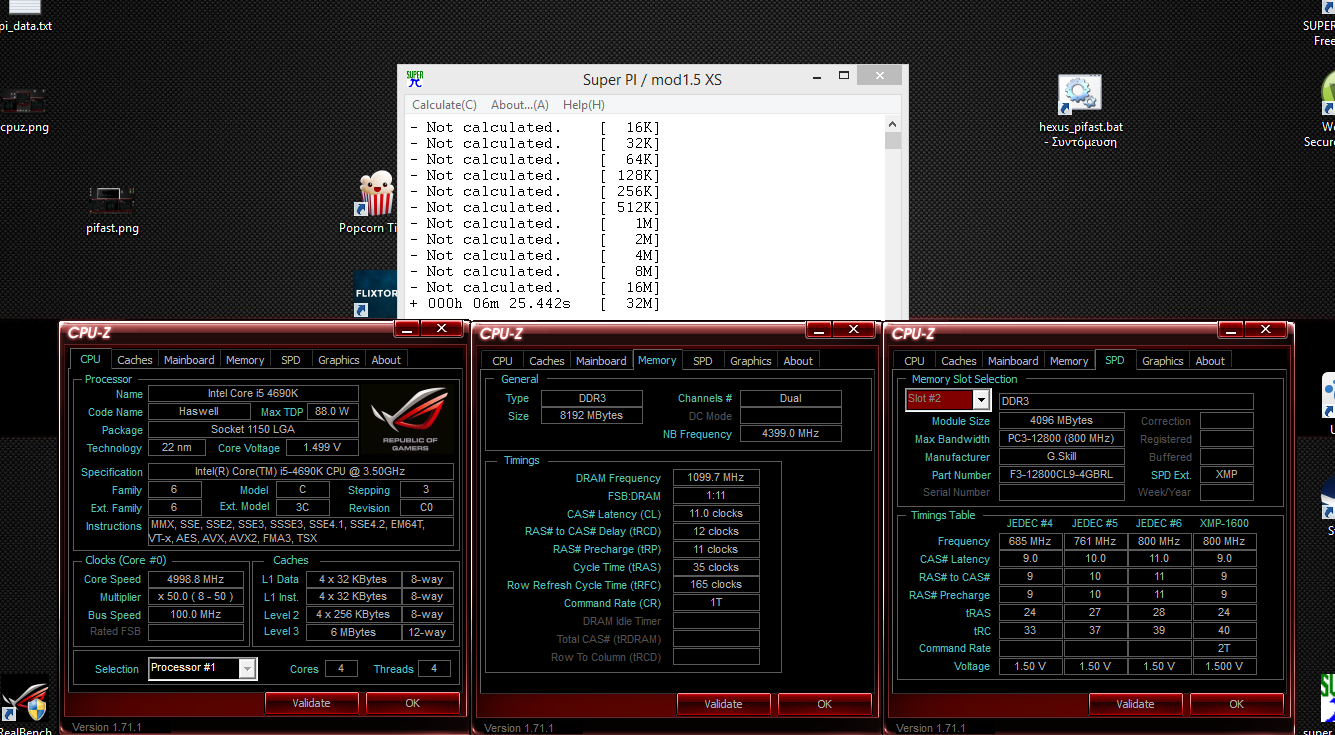Screen dimensions: 1335x735
Task: Select CPU tab in Memory window
Action: click(503, 361)
